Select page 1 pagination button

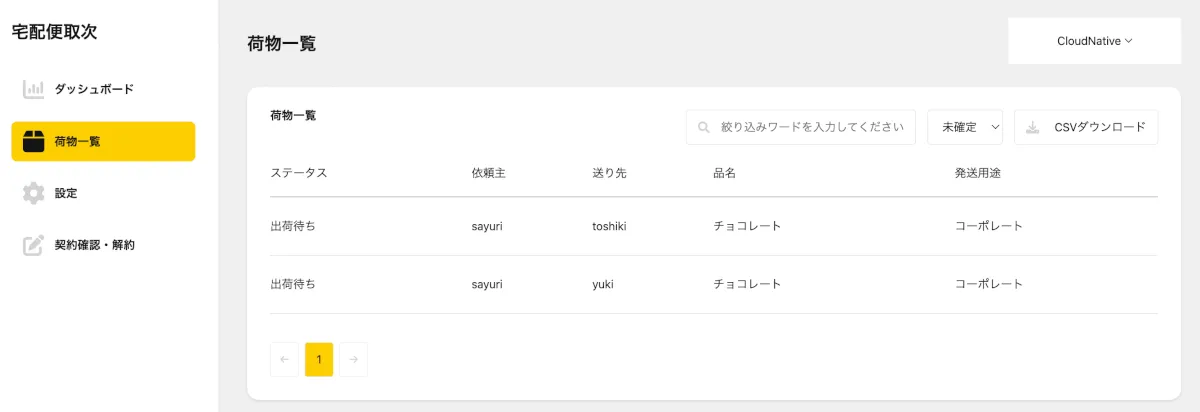pyautogui.click(x=319, y=360)
